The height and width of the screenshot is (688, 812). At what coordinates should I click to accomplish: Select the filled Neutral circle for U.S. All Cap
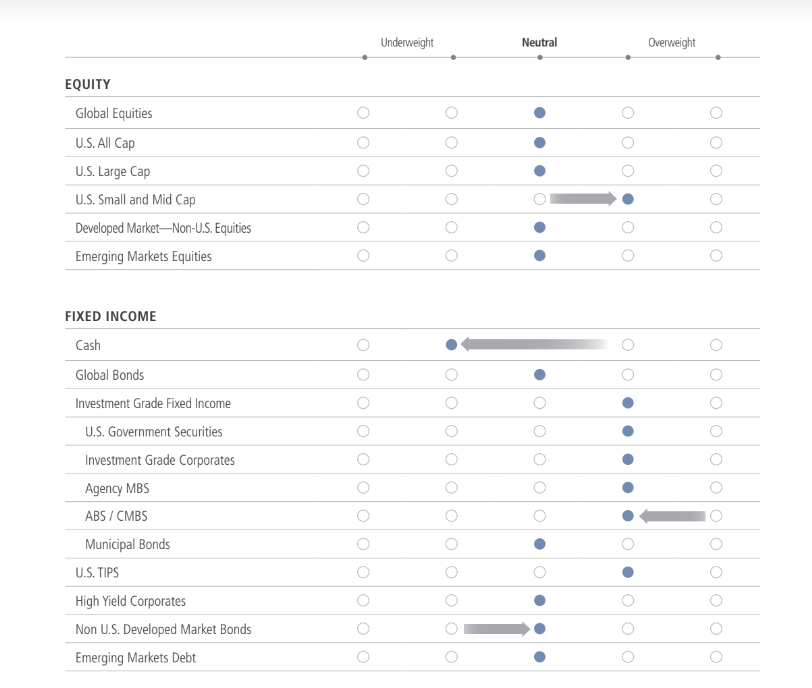point(540,142)
